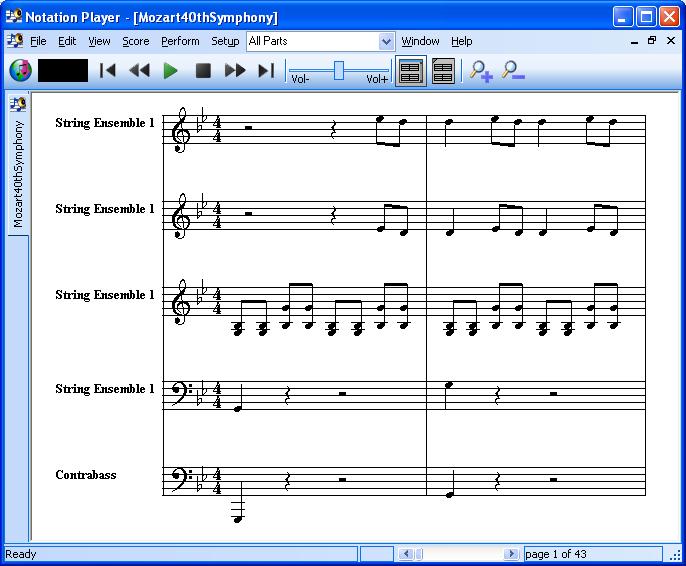Click 'page 1 of 43' status text

(x=556, y=554)
